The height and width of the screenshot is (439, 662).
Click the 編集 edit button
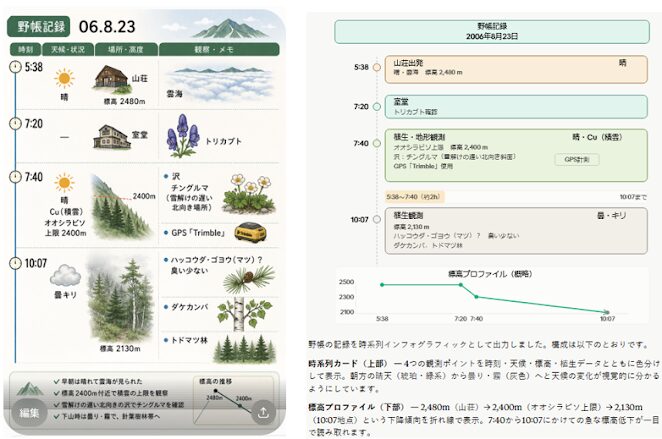pos(29,412)
